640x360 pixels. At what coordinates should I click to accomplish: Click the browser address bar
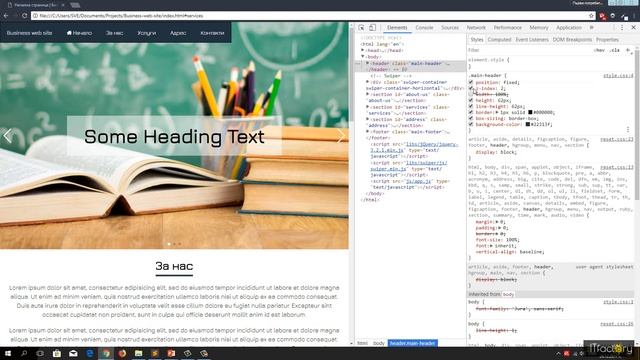(312, 16)
